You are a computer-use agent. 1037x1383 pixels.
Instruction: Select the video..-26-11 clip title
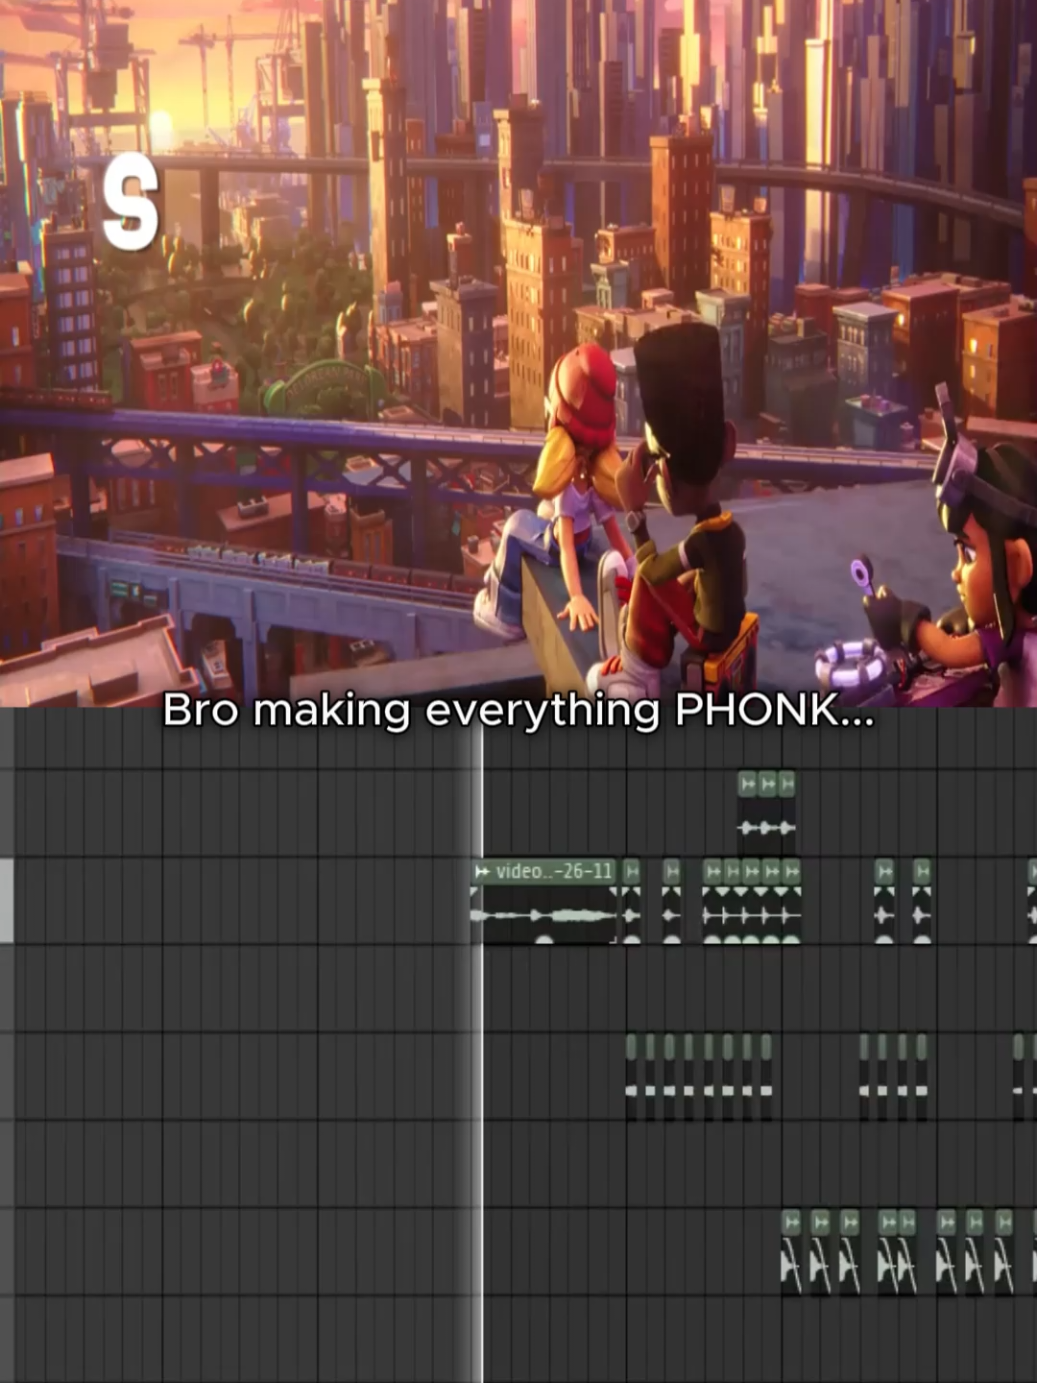[545, 871]
